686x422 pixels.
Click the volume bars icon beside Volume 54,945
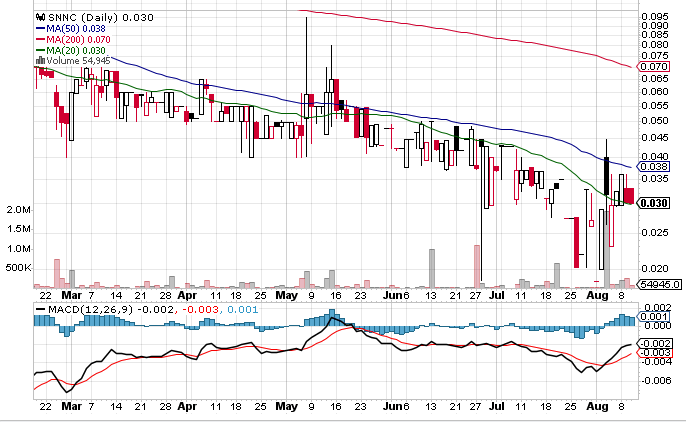tap(40, 60)
